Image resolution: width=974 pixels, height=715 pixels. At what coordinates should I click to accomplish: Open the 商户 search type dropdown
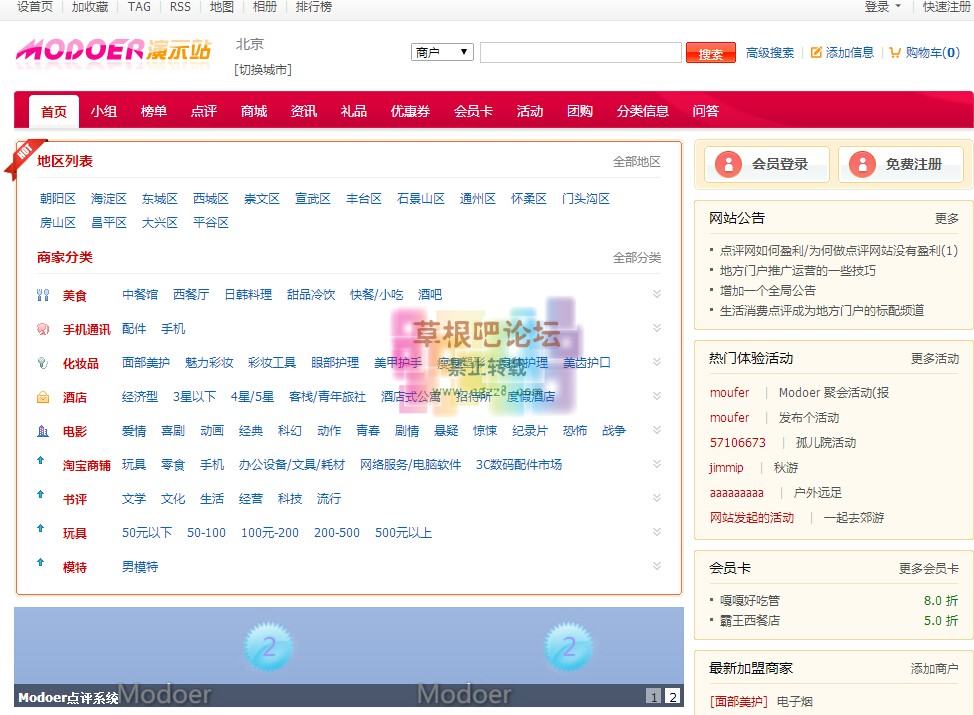coord(442,53)
